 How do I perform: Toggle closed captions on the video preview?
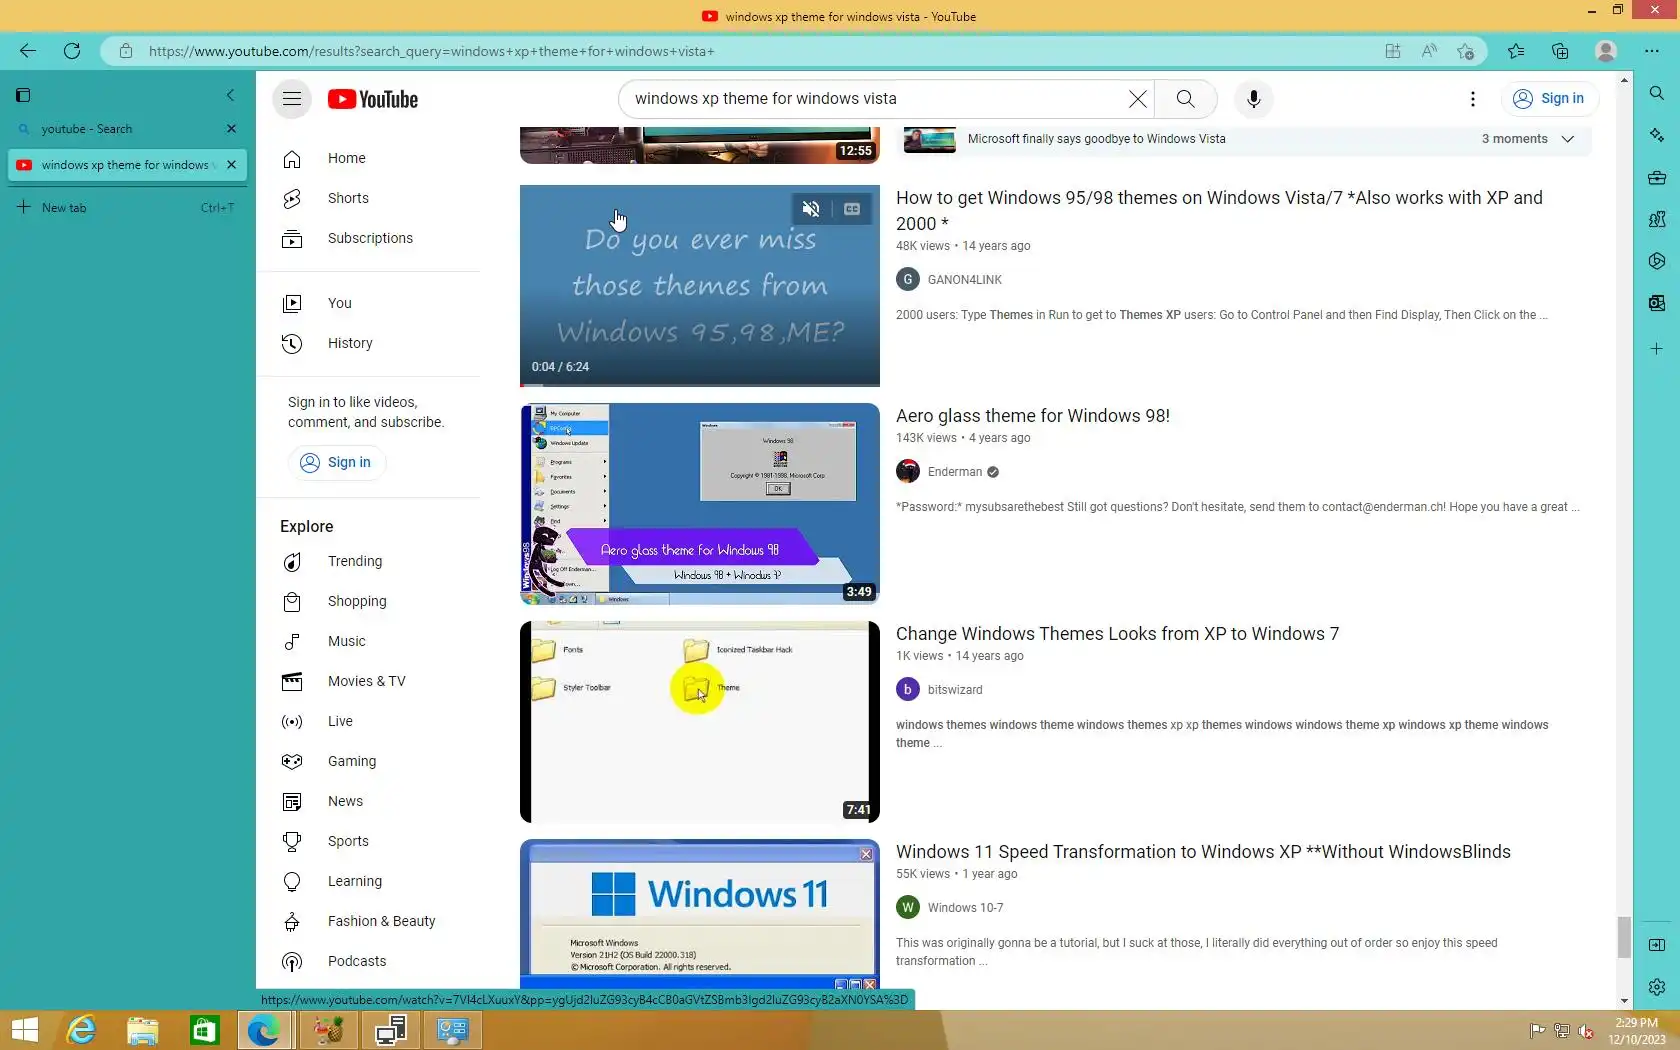[852, 209]
